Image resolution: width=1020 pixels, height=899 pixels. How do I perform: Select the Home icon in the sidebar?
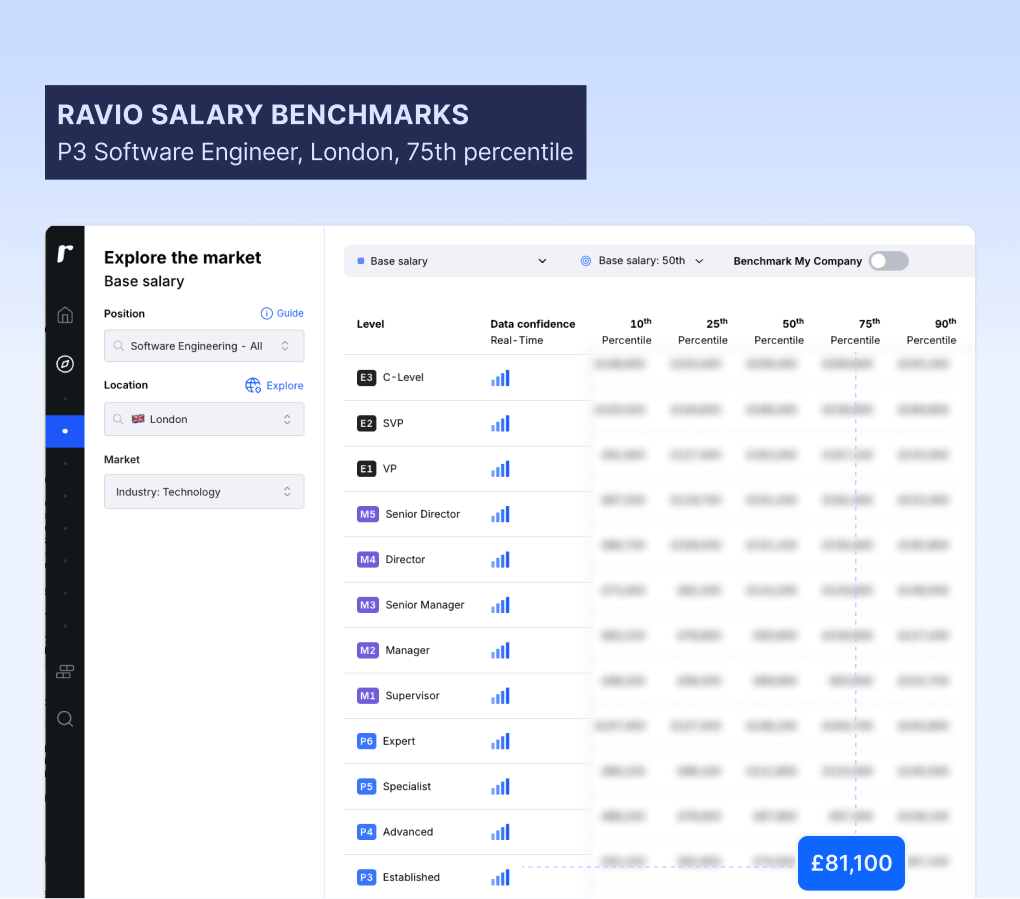pos(64,314)
